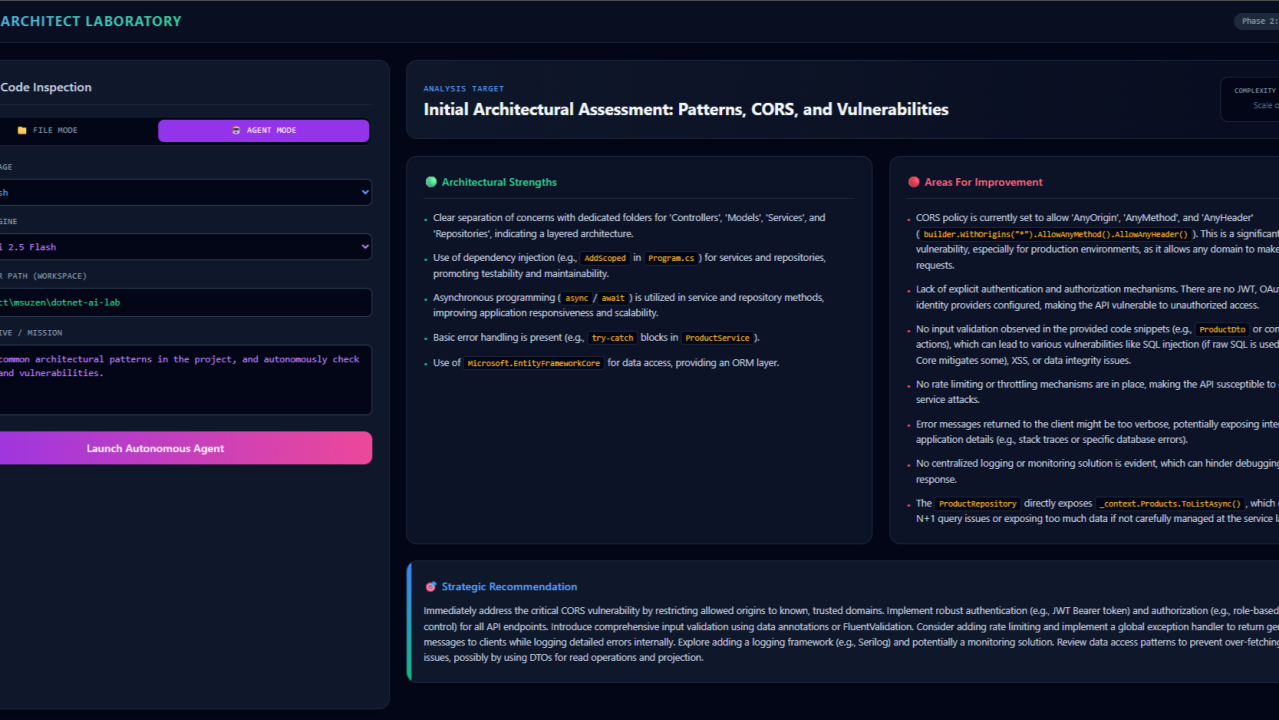
Task: Click the target icon beside Strategic Recommendation
Action: click(431, 587)
